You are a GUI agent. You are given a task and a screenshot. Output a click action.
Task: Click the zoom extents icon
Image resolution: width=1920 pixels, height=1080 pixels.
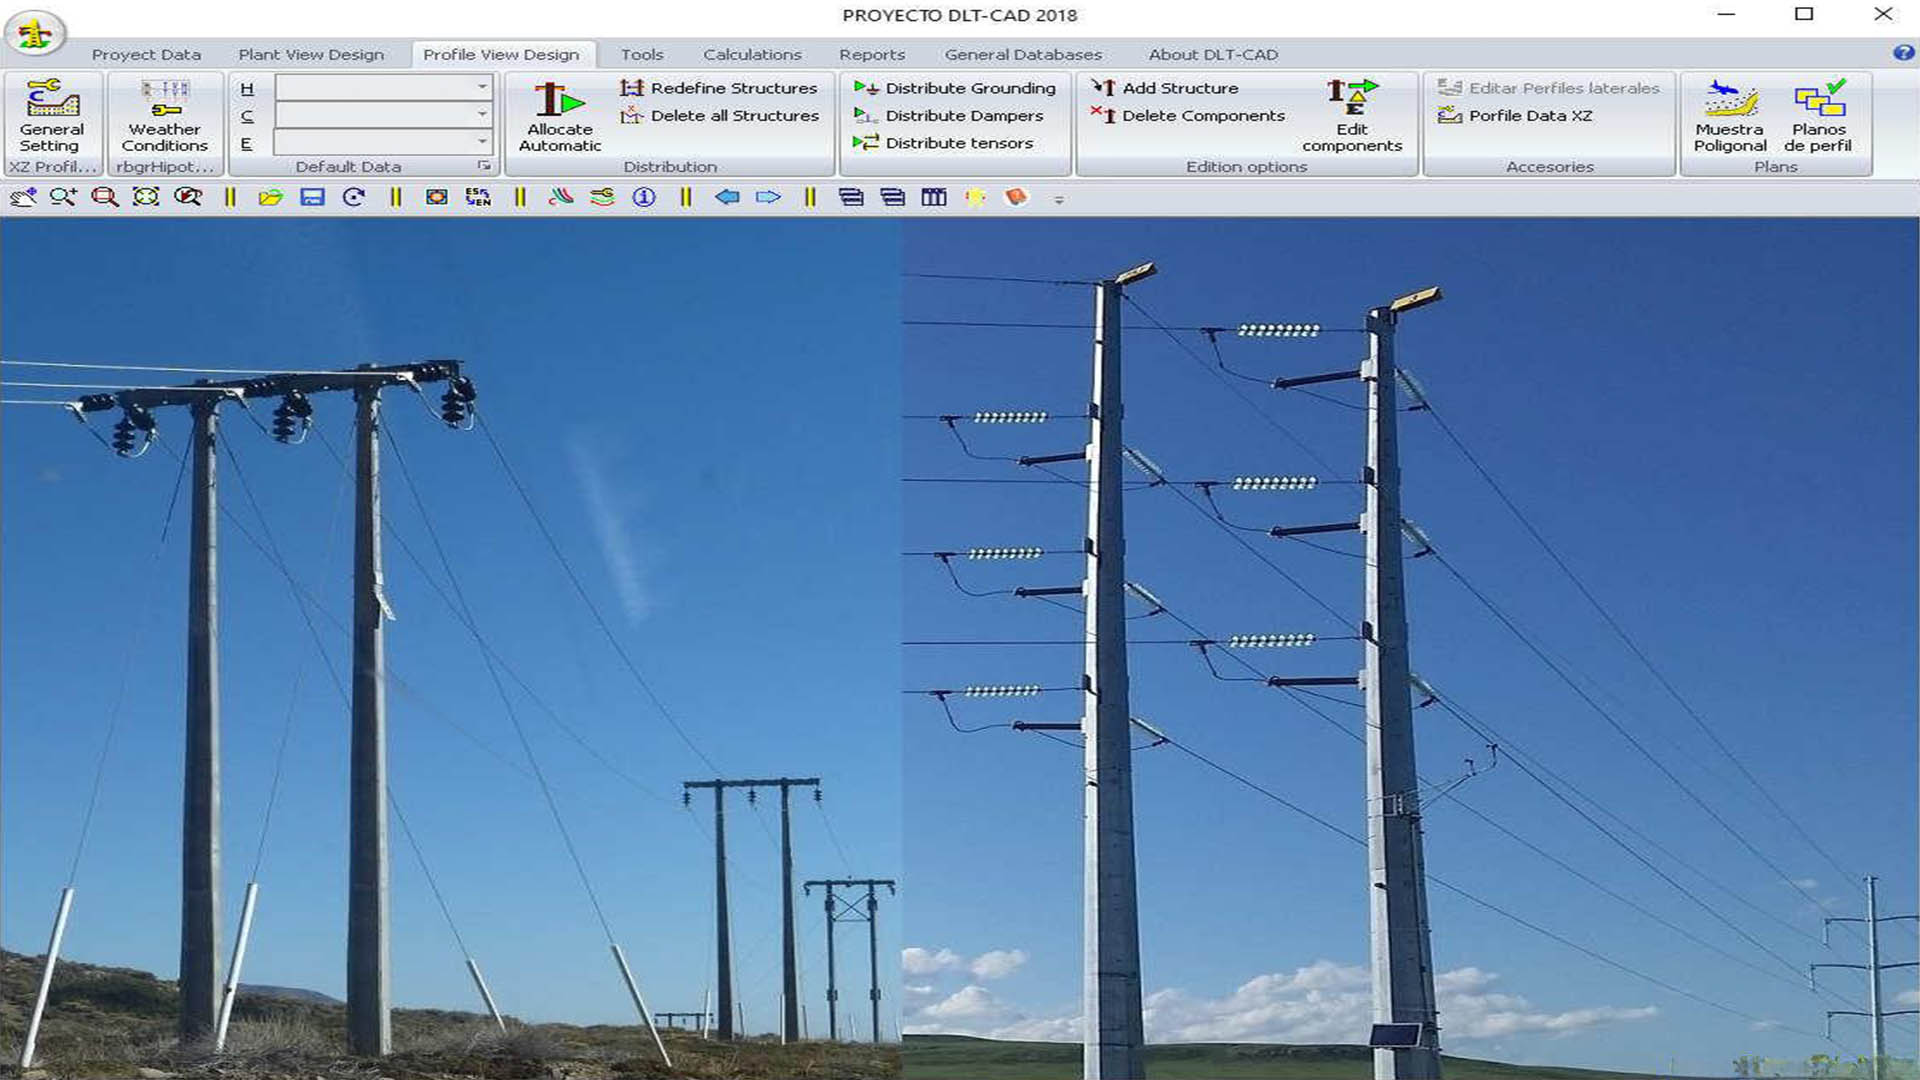click(146, 197)
